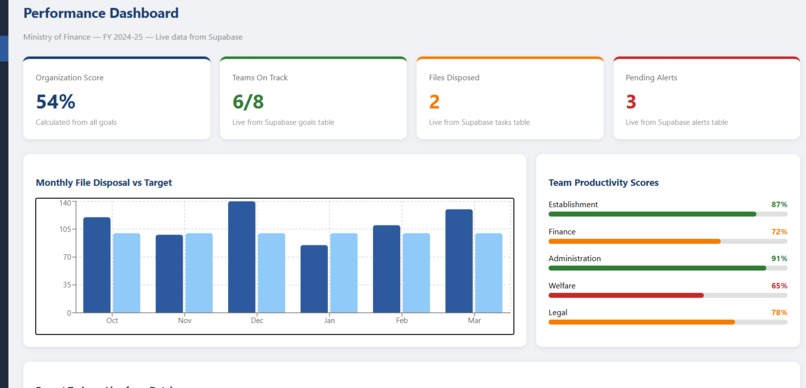Click the Administration team label

point(575,258)
